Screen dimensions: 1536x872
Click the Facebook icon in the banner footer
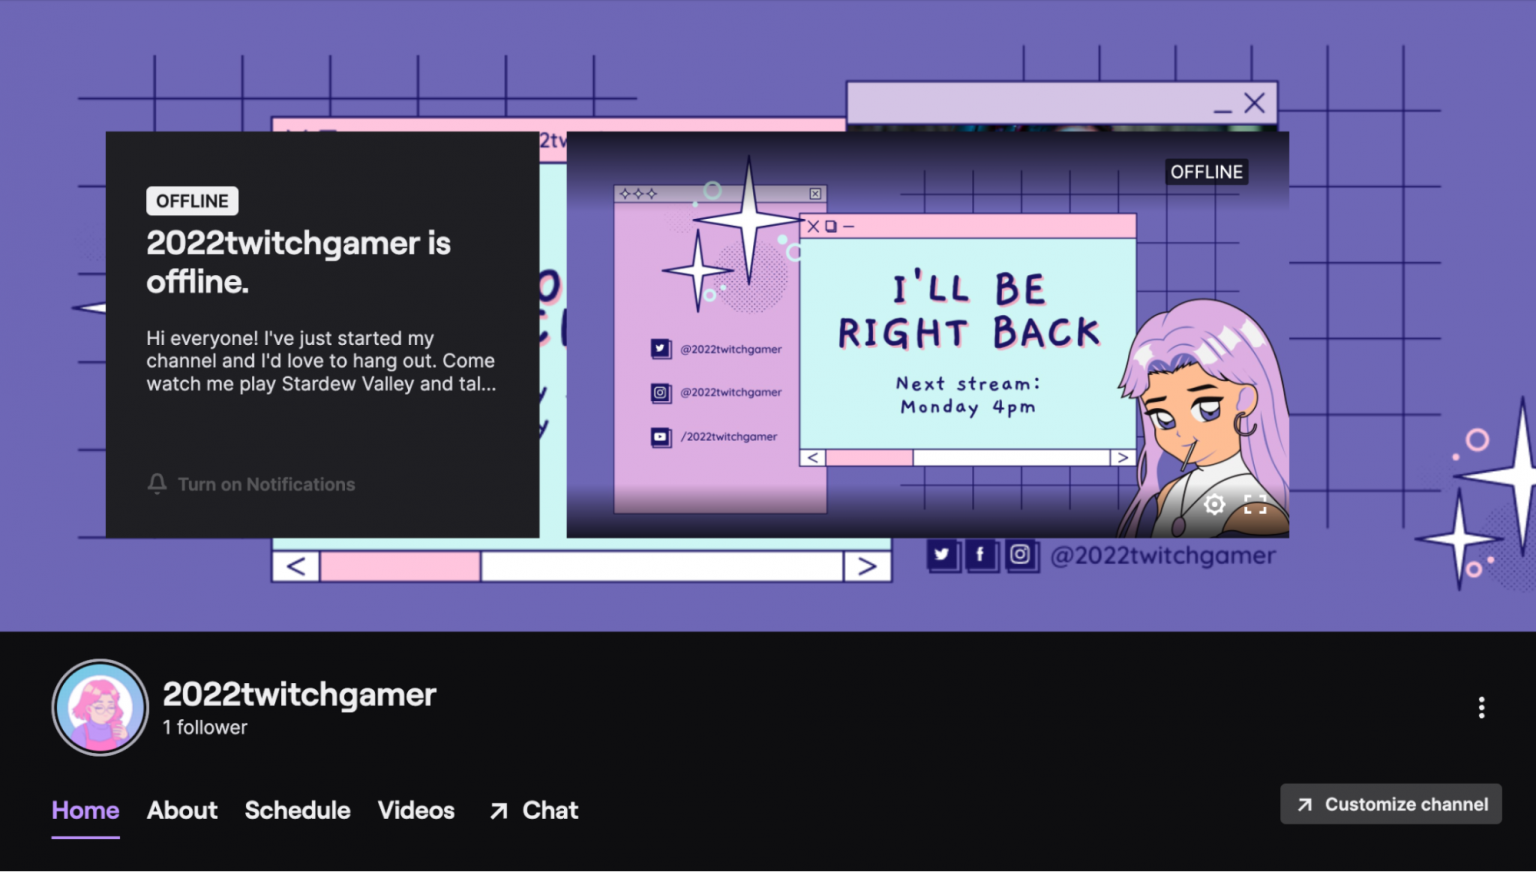[x=981, y=555]
